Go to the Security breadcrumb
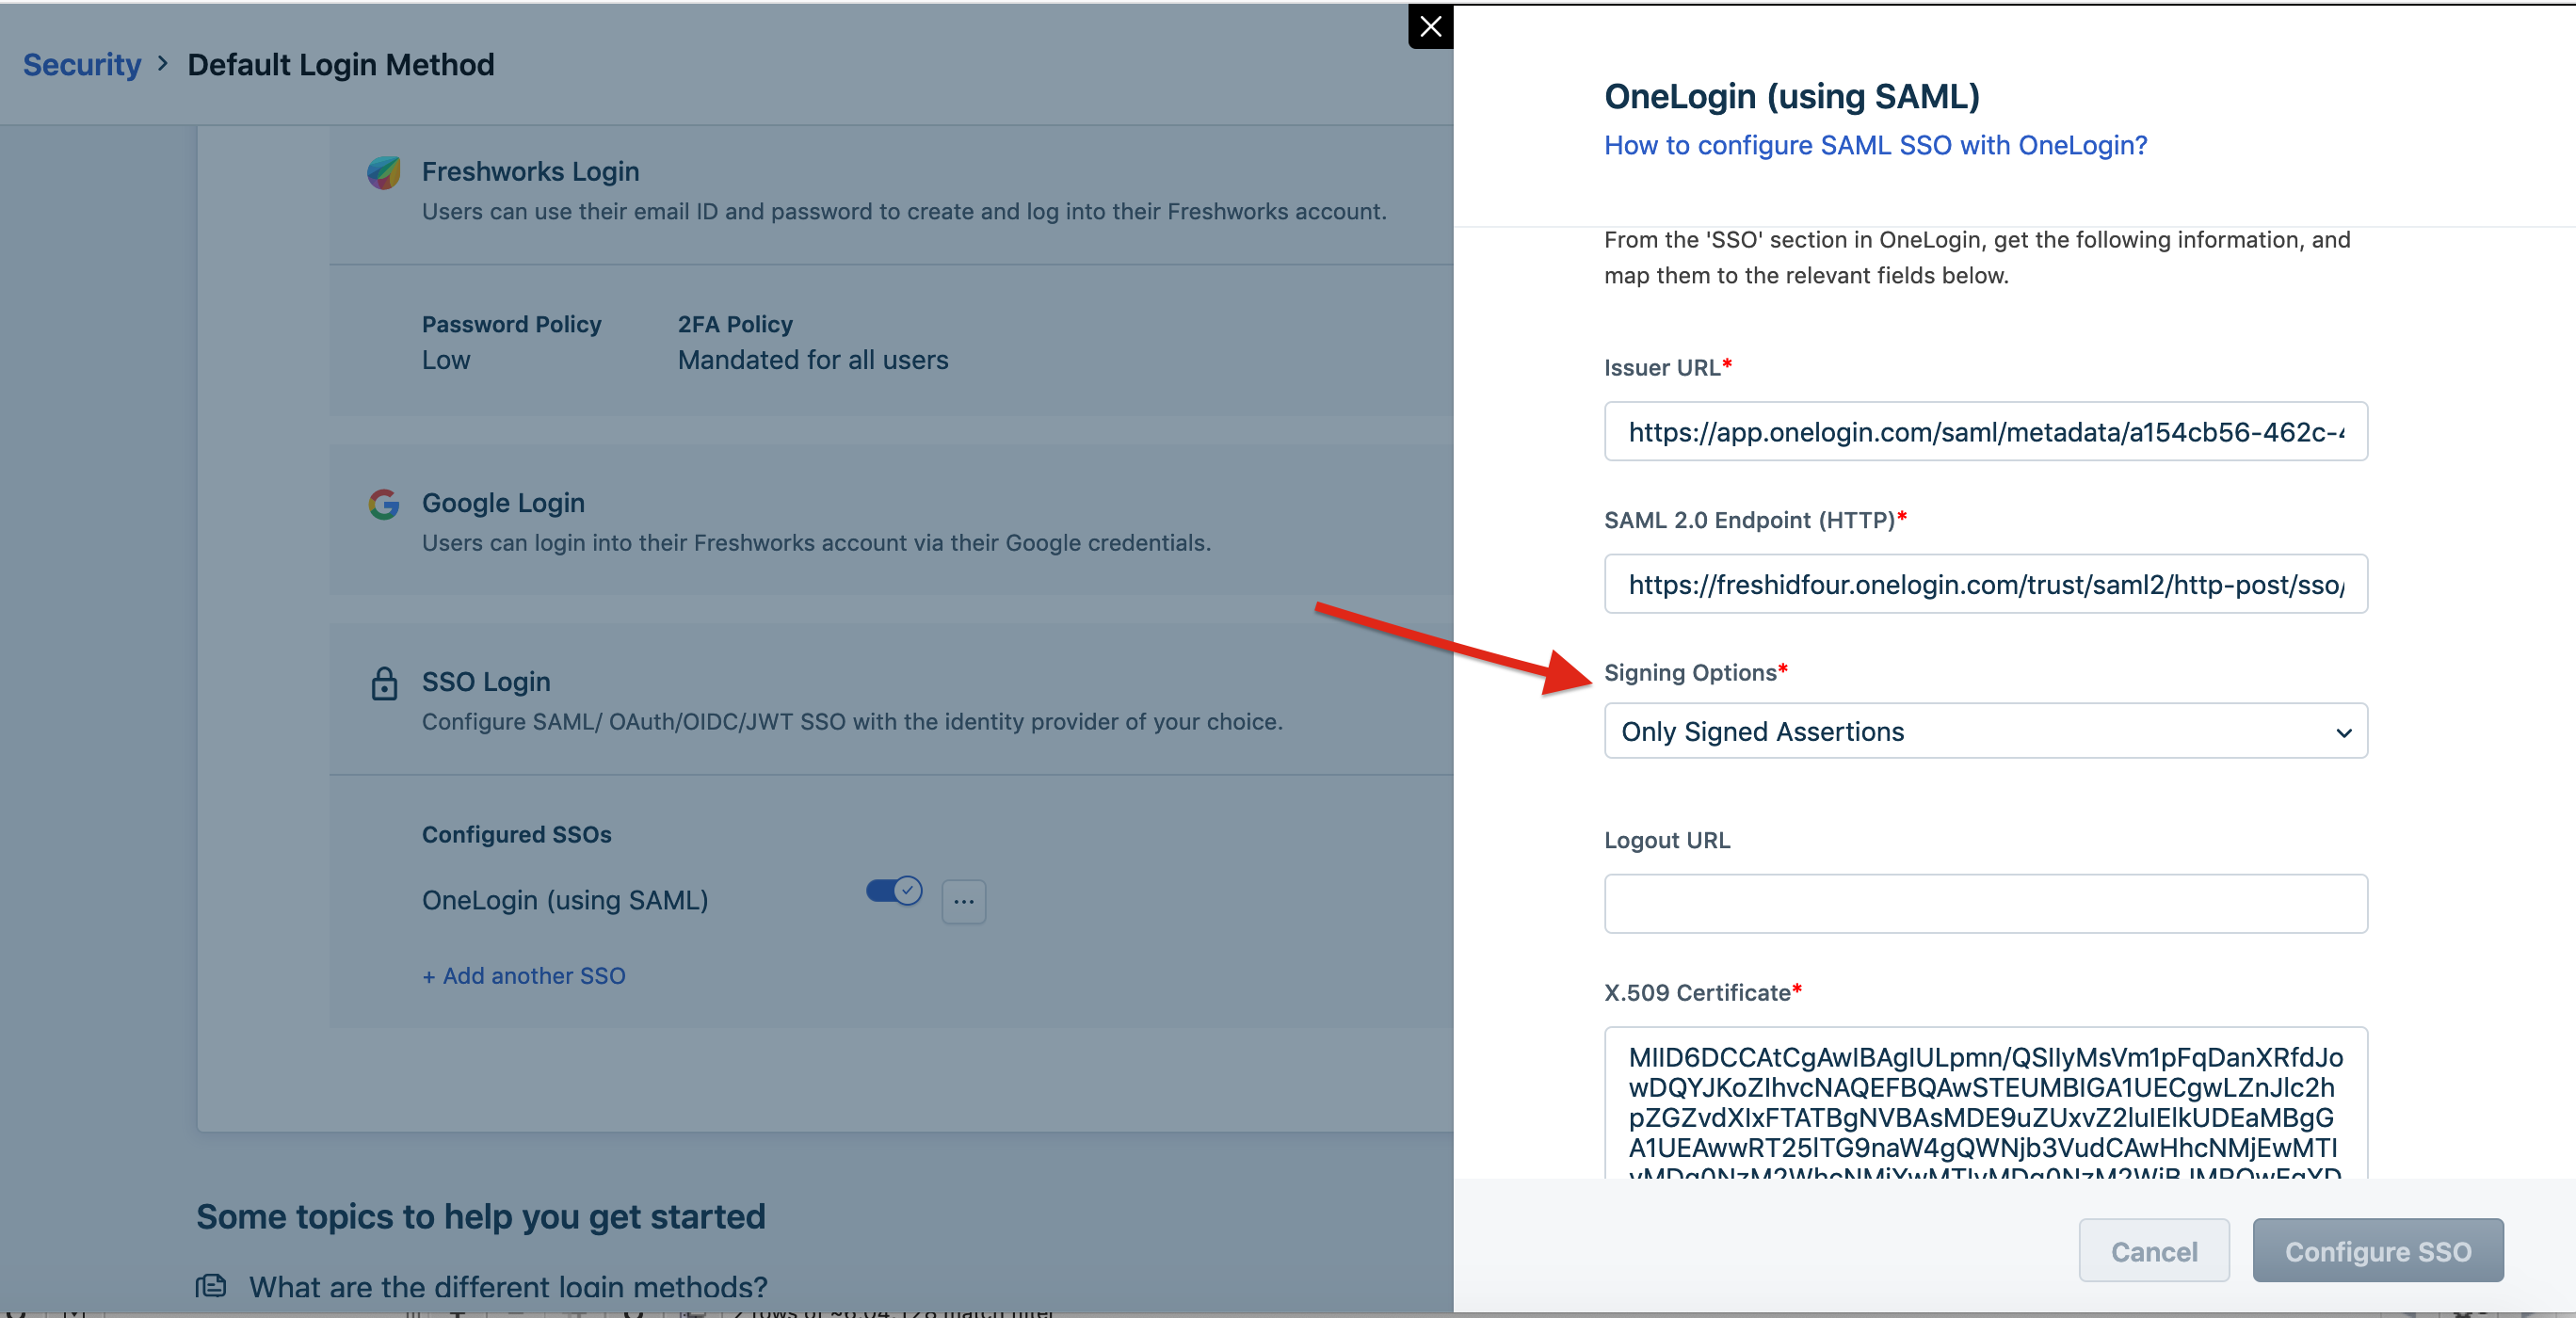The height and width of the screenshot is (1318, 2576). click(82, 65)
